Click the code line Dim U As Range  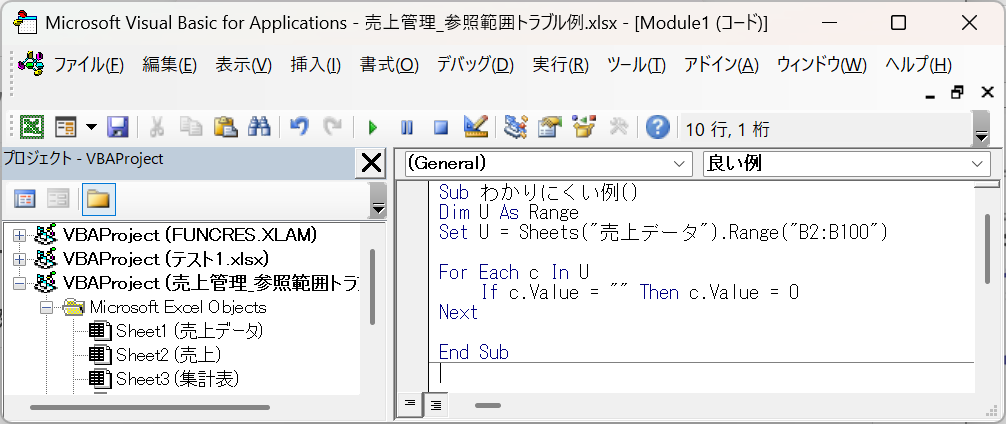point(509,212)
